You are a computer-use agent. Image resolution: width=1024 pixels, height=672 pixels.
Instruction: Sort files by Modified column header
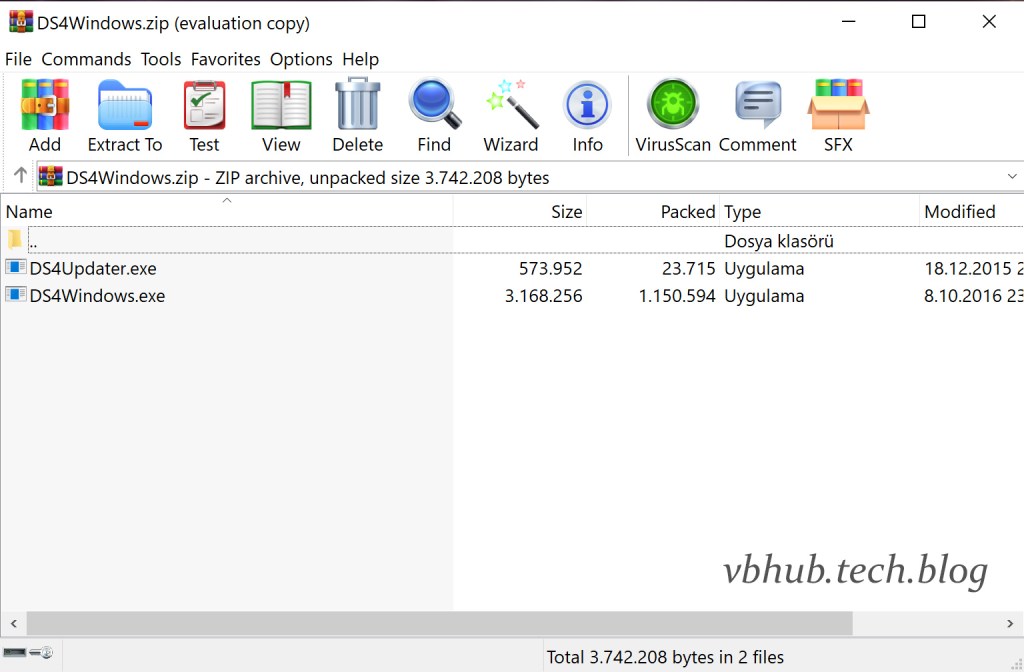click(959, 212)
